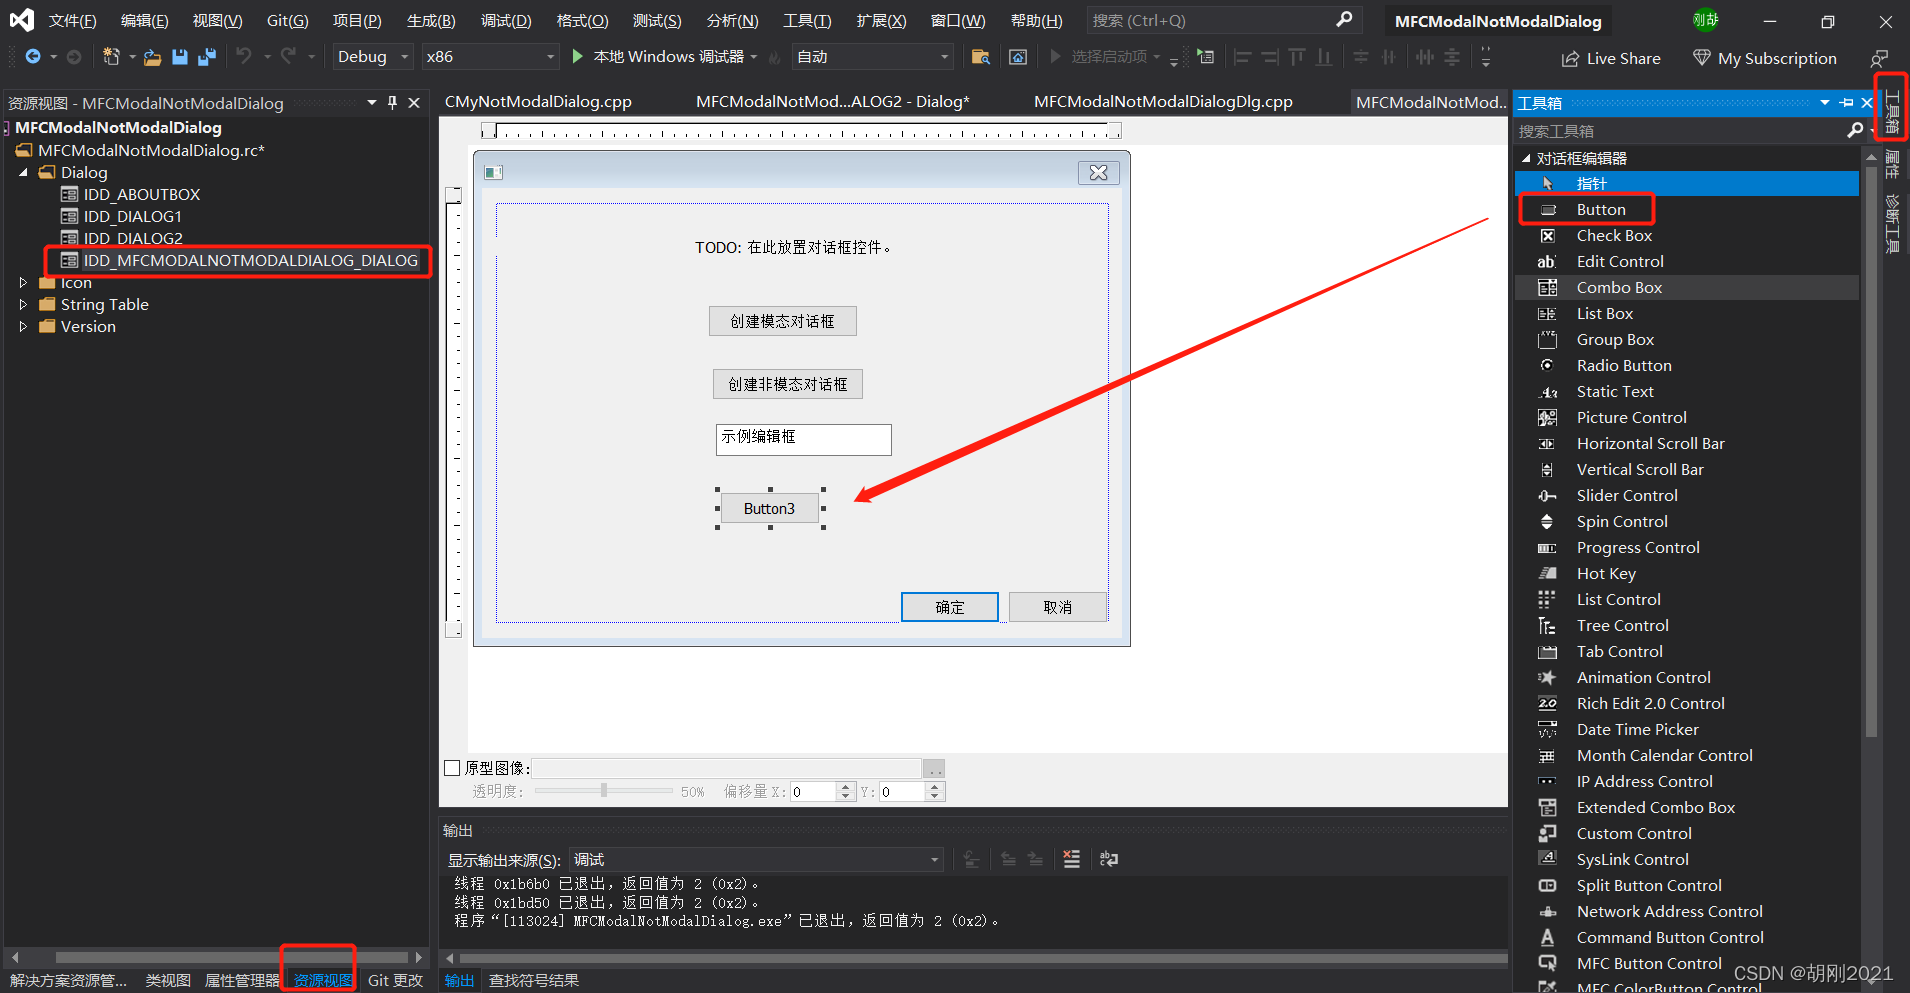Switch to the Git Changes tab
Image resolution: width=1910 pixels, height=993 pixels.
[395, 981]
